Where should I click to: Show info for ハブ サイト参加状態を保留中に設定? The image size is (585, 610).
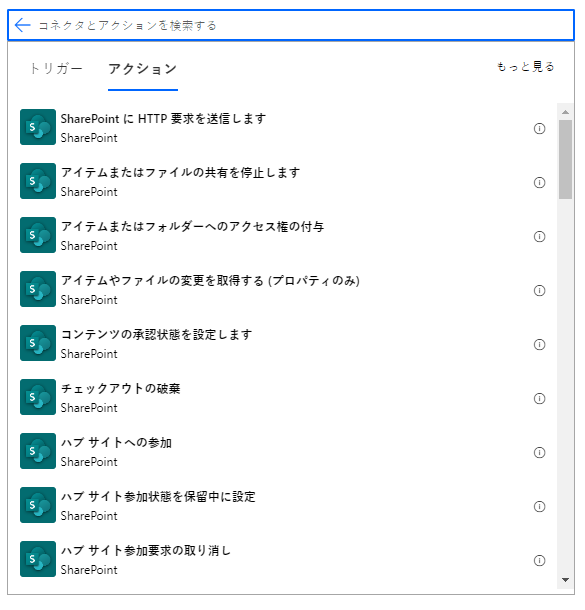pyautogui.click(x=539, y=507)
